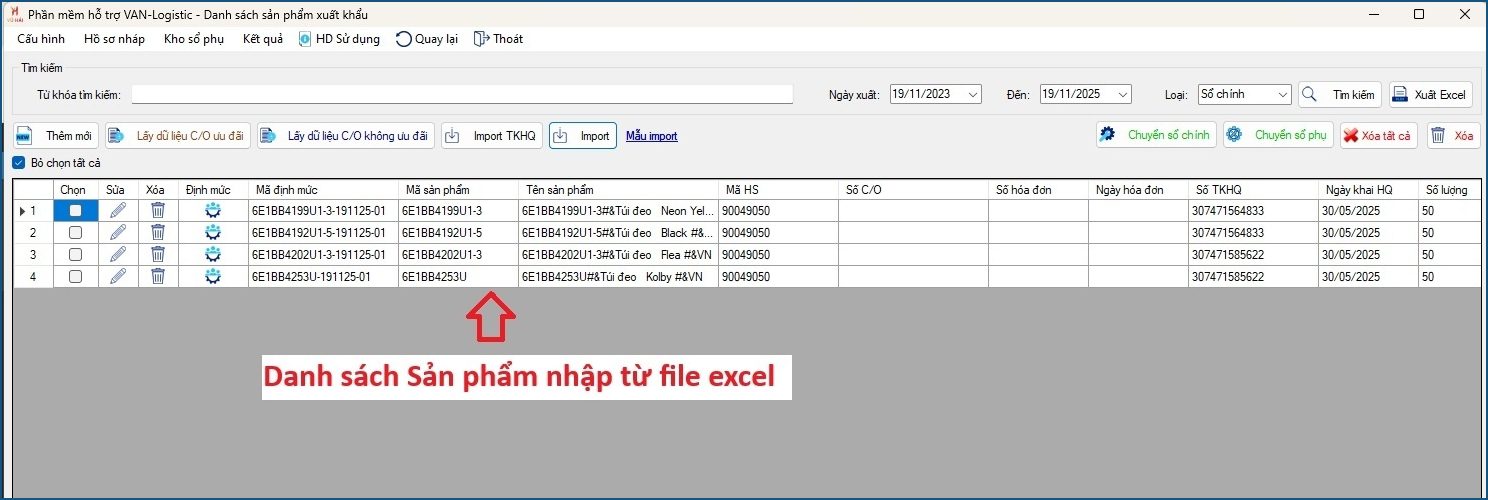Uncheck the Bỏ chọn tất cả checkbox
This screenshot has width=1488, height=500.
[18, 163]
